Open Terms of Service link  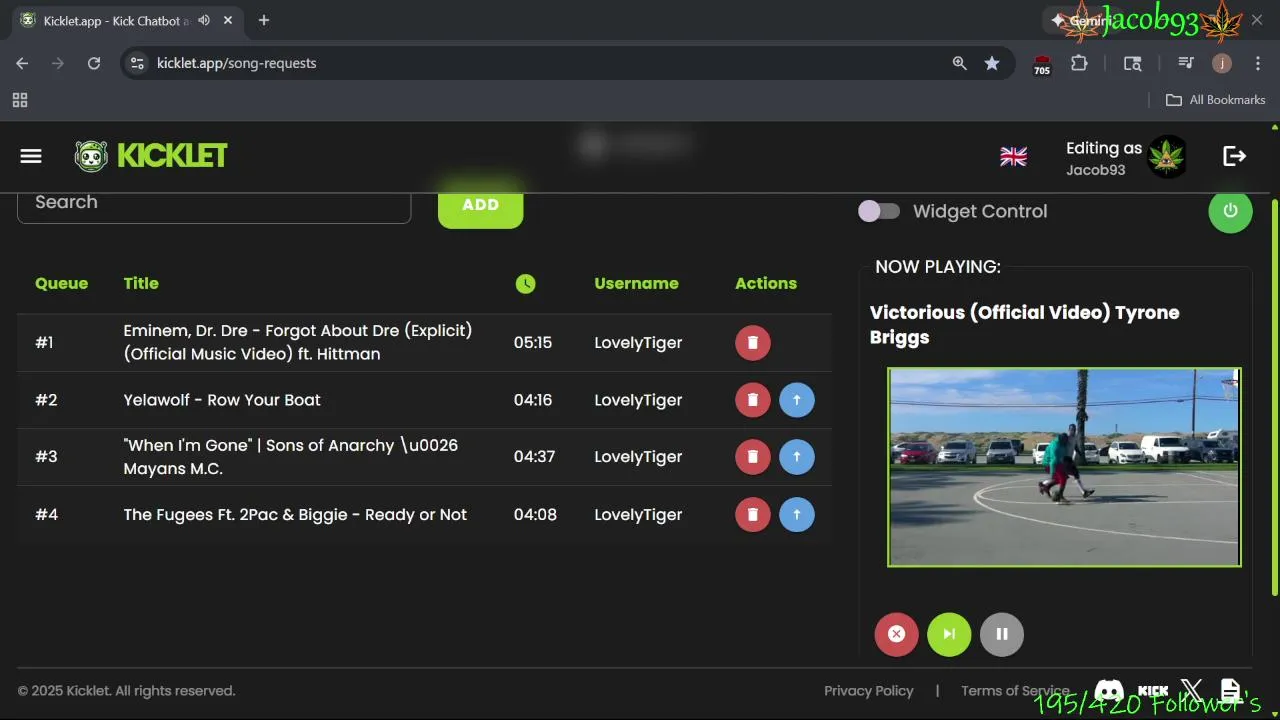point(1015,691)
